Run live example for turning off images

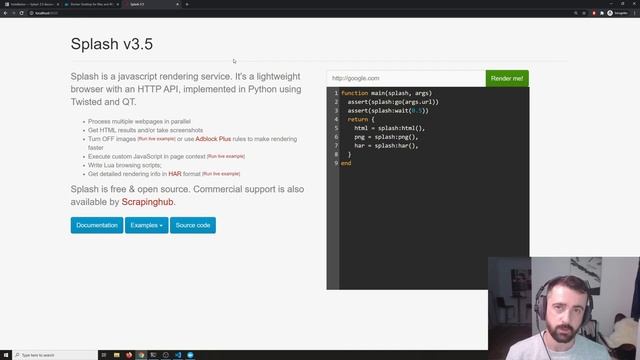coord(156,139)
